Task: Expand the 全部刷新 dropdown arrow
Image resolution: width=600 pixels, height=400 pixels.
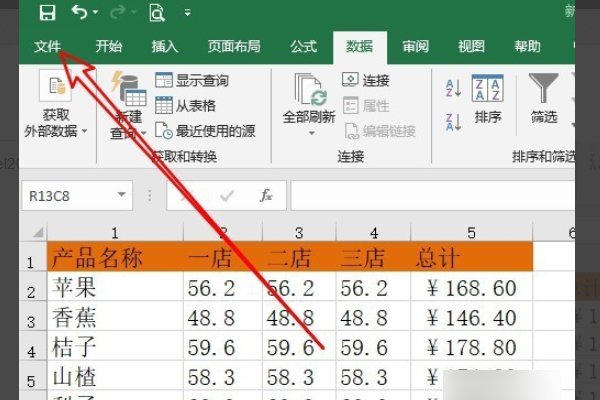Action: point(312,133)
